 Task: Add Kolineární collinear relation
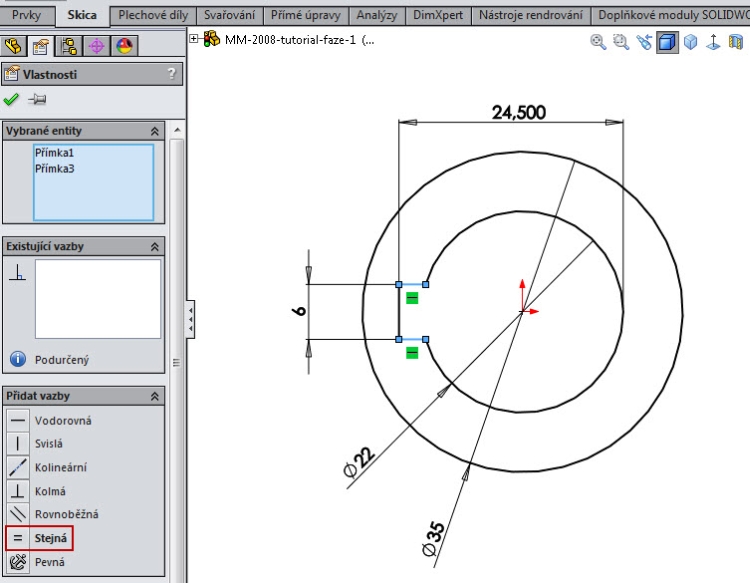click(47, 467)
